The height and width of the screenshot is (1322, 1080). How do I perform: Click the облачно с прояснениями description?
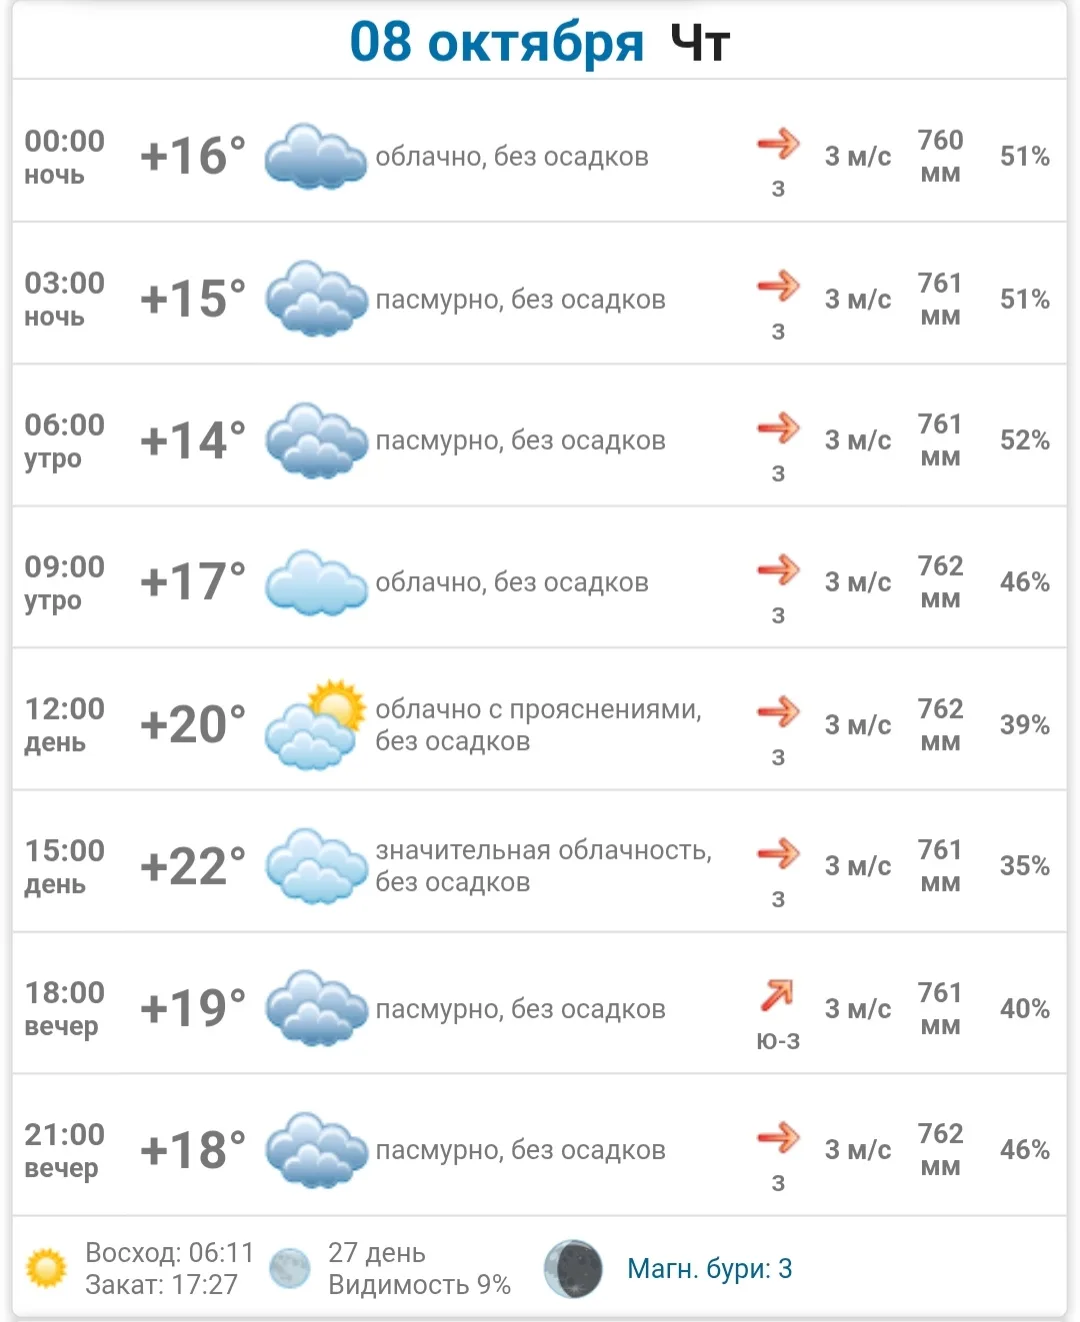(538, 709)
